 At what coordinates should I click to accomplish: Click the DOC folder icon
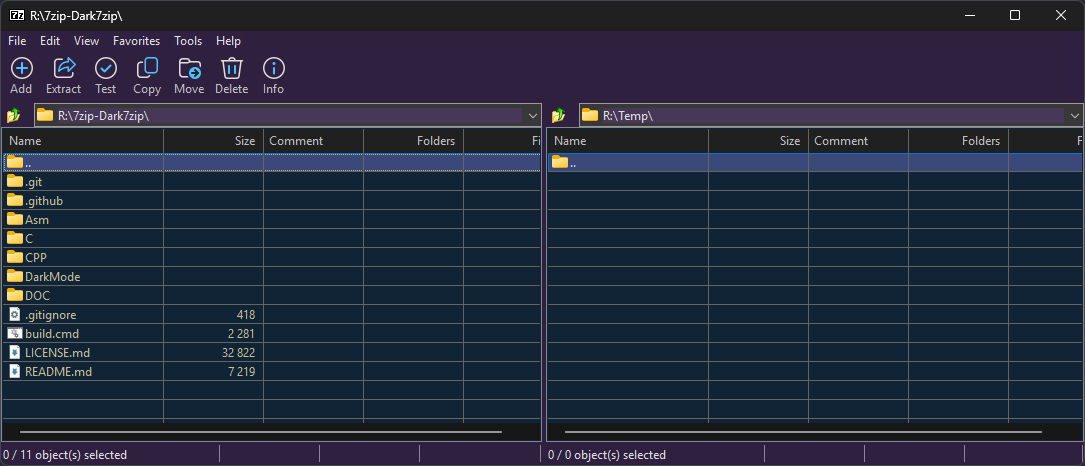[x=15, y=295]
